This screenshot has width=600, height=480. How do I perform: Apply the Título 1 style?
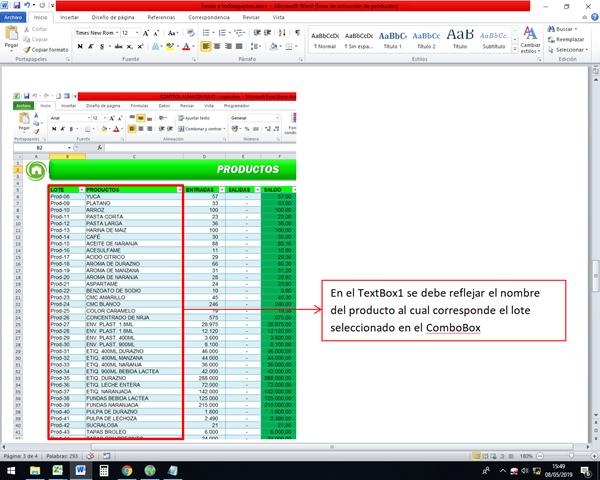(x=392, y=39)
